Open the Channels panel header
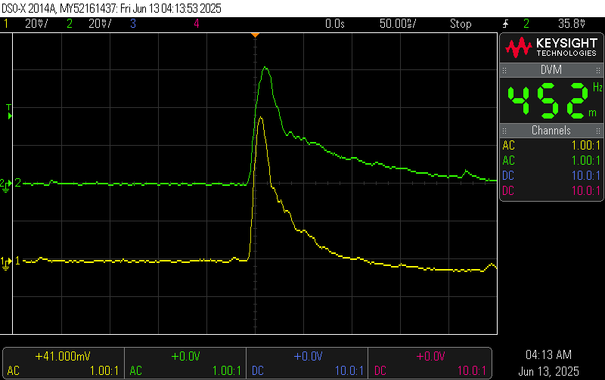The width and height of the screenshot is (605, 380). 551,130
